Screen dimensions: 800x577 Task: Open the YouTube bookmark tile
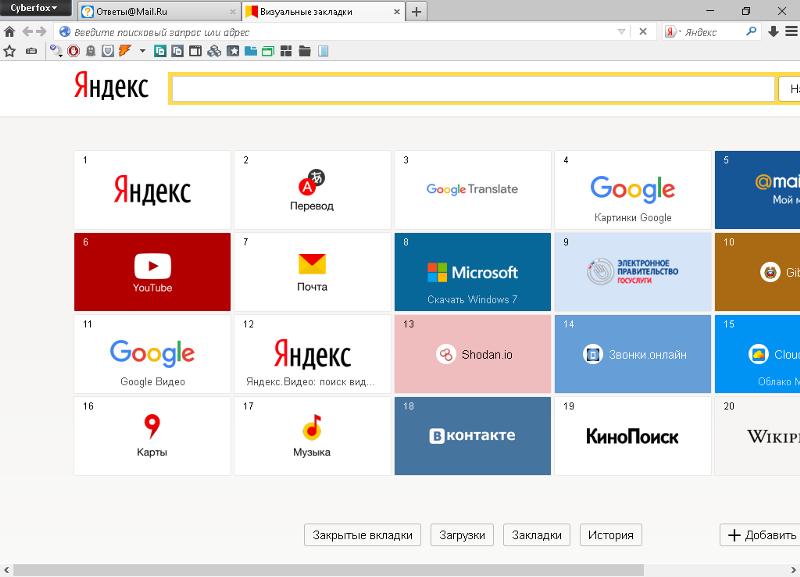[152, 272]
